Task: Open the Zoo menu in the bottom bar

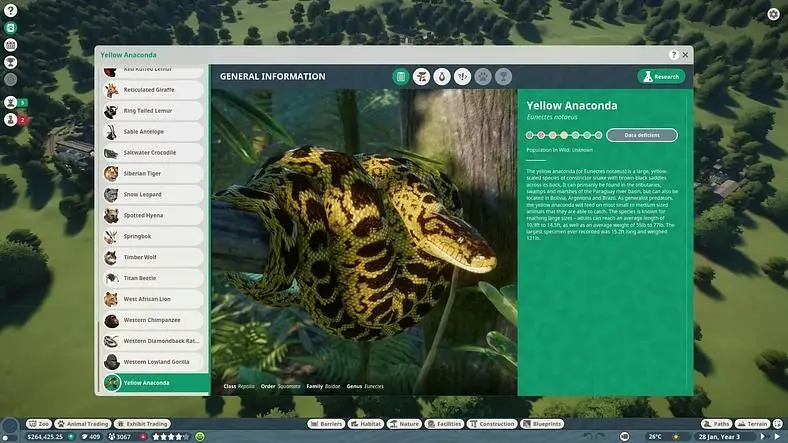Action: 39,424
